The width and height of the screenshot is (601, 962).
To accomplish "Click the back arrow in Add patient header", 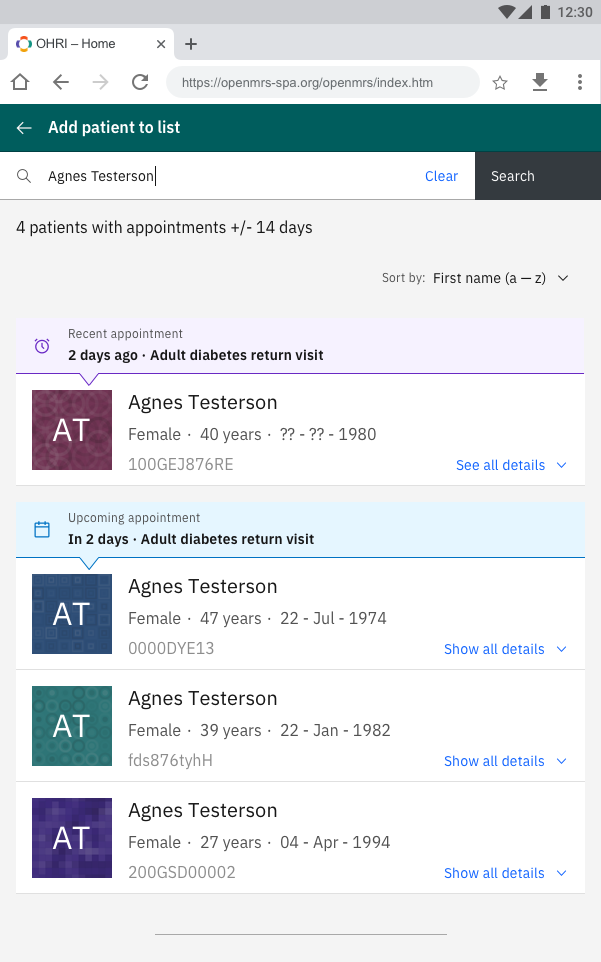I will (24, 128).
